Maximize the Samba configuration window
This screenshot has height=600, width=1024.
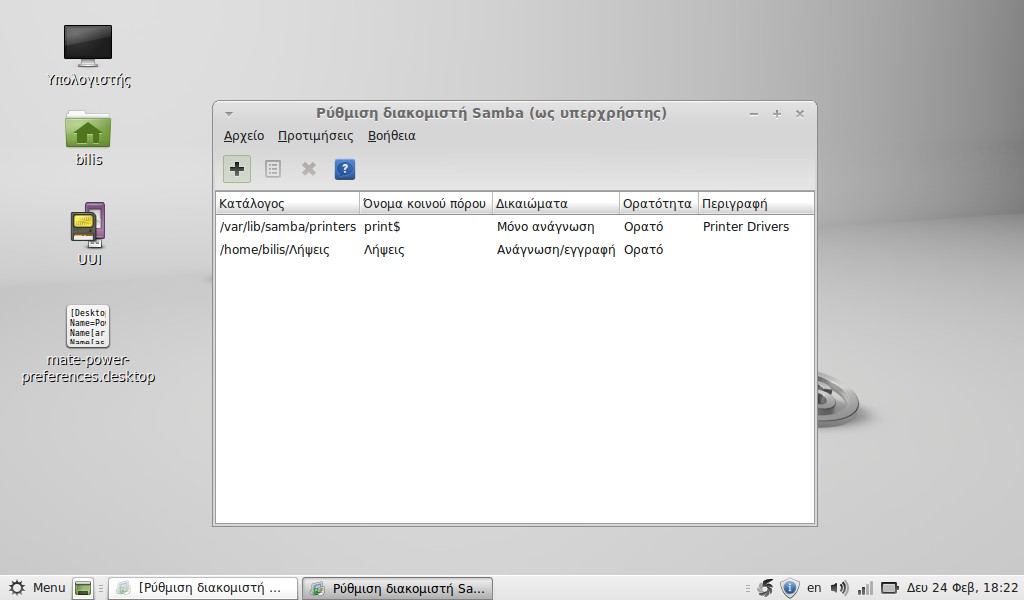pos(776,114)
